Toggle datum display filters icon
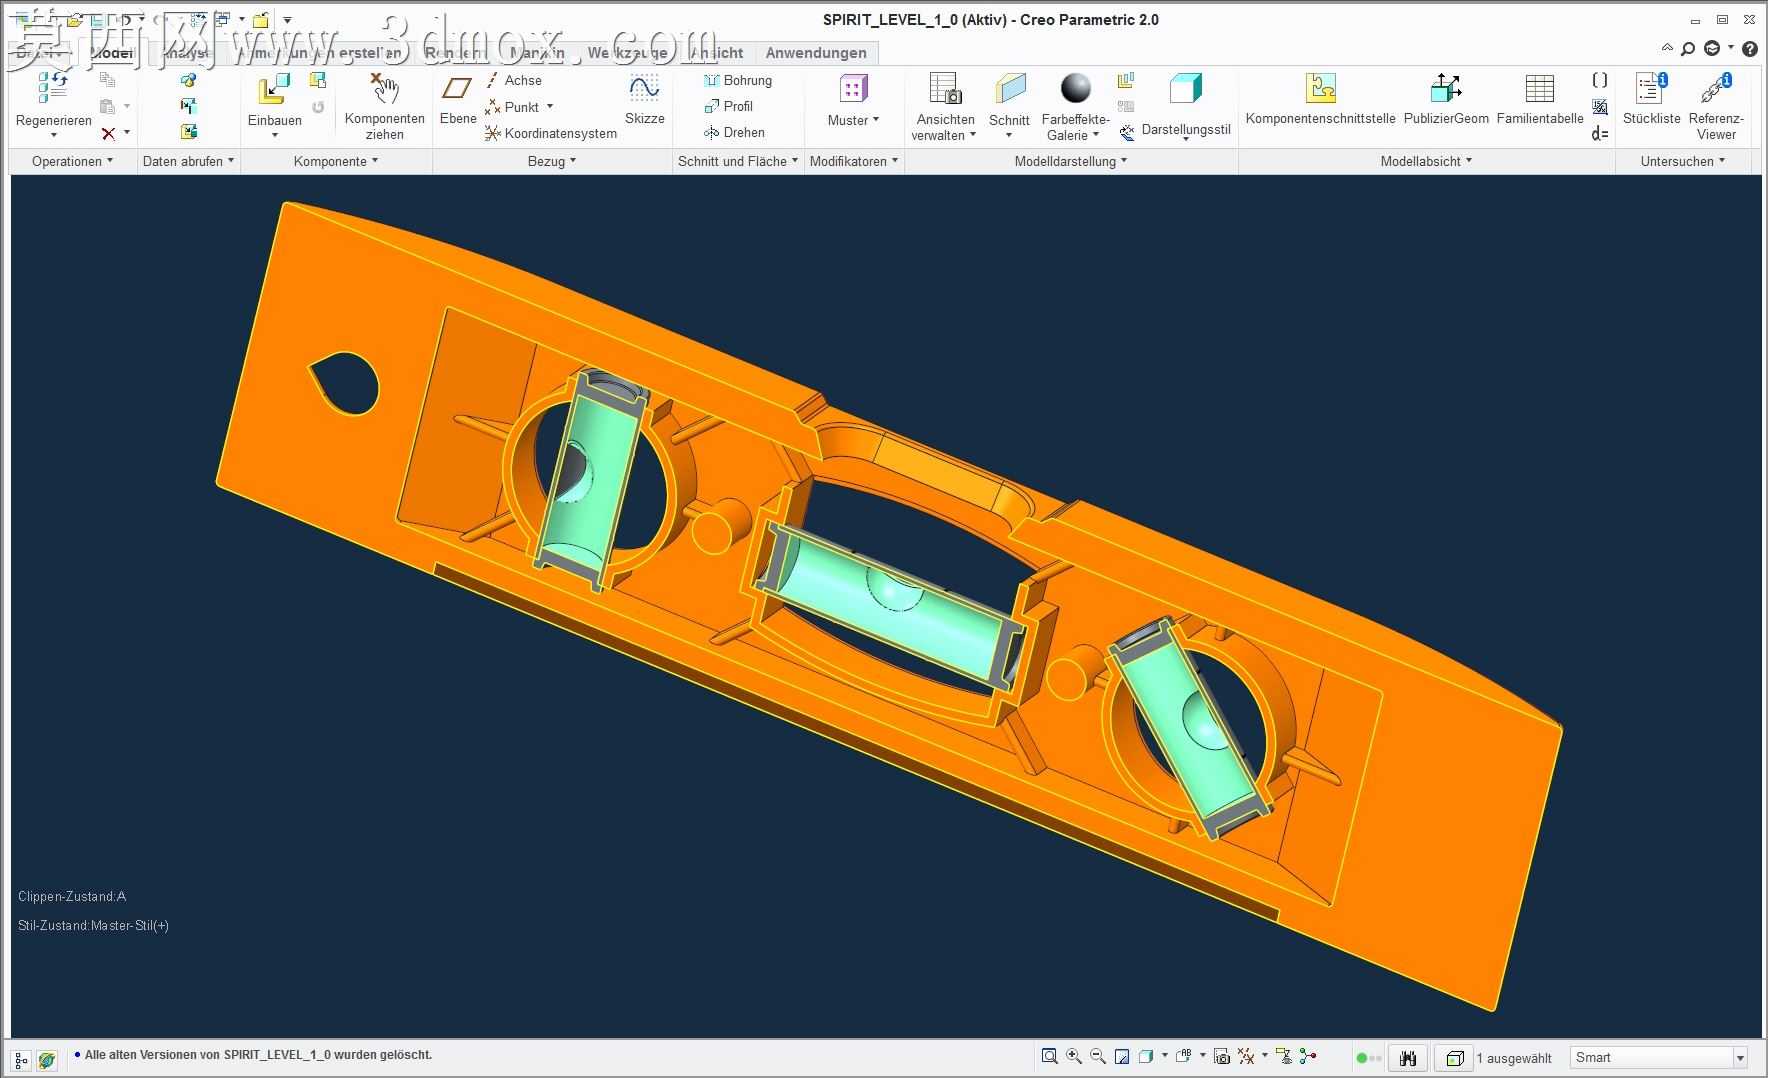1768x1078 pixels. tap(1246, 1056)
